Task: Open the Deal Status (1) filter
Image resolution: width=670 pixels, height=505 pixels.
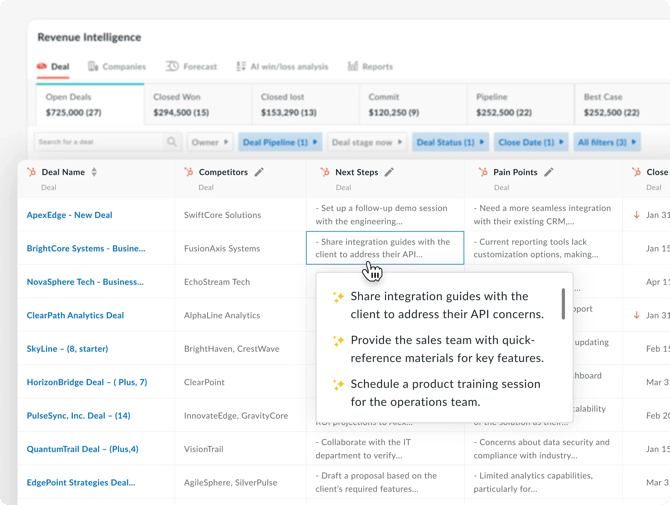Action: tap(450, 142)
